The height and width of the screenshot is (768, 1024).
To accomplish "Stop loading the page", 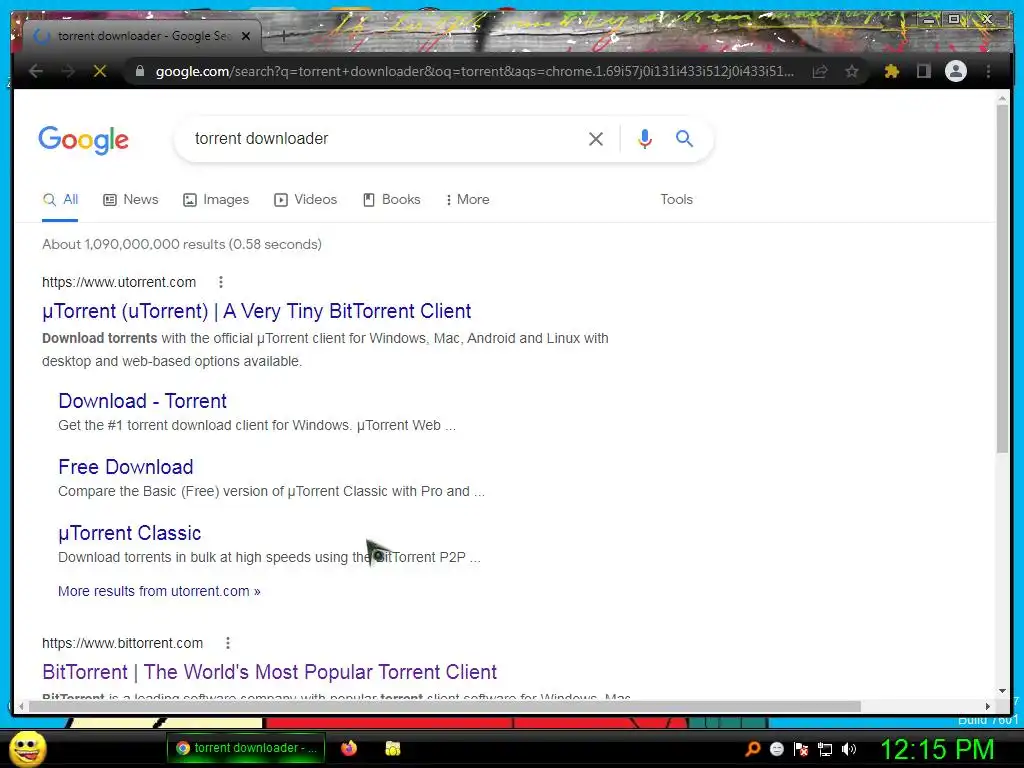I will coord(100,71).
